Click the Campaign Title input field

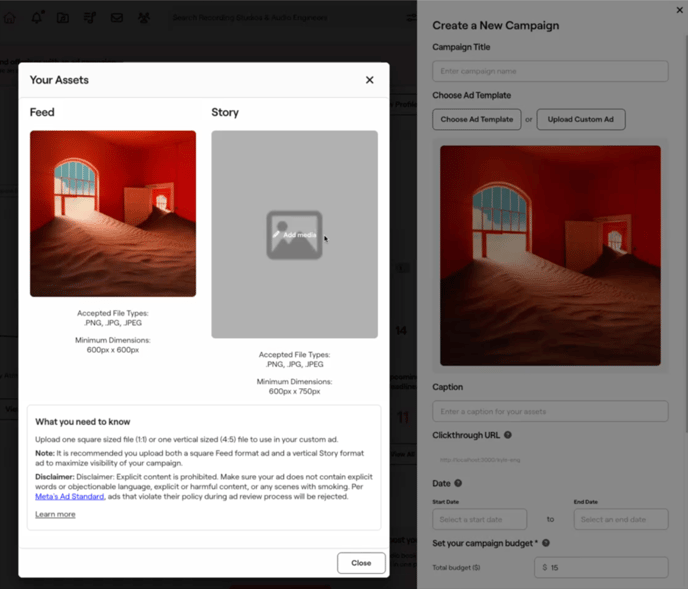[x=550, y=71]
